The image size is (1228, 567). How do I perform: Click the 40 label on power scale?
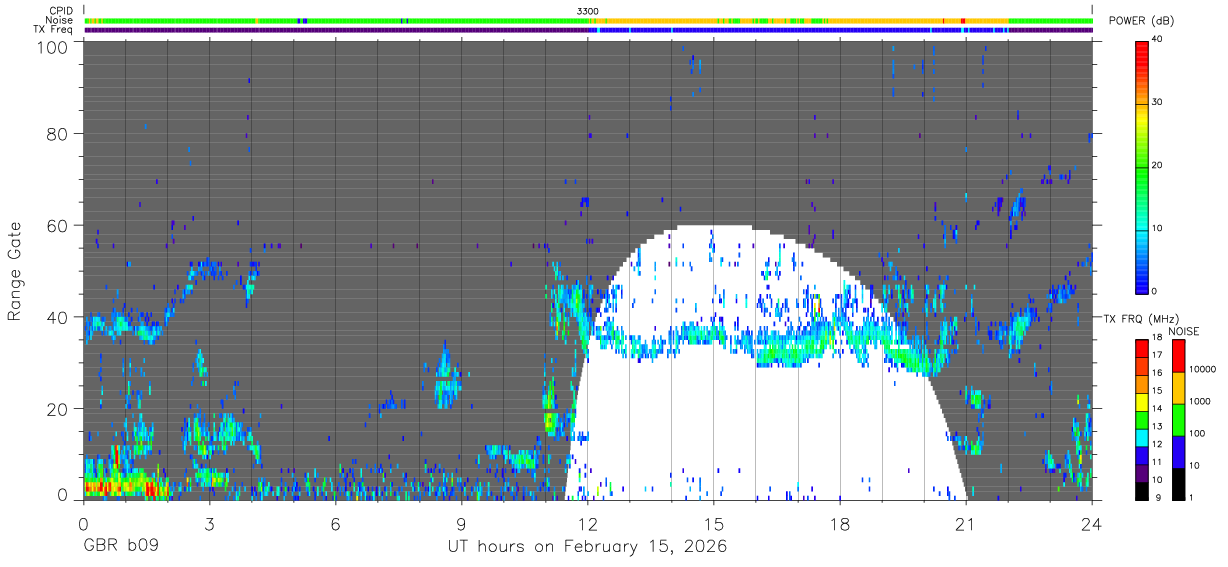click(1158, 40)
